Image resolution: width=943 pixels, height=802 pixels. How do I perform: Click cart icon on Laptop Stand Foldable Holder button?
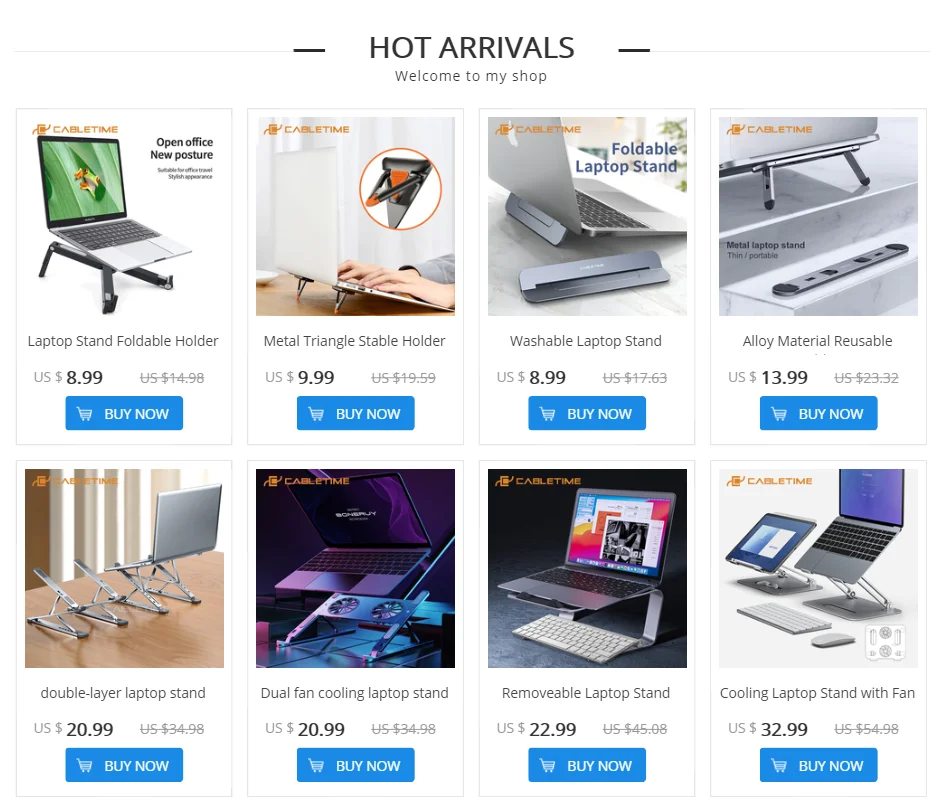[85, 414]
